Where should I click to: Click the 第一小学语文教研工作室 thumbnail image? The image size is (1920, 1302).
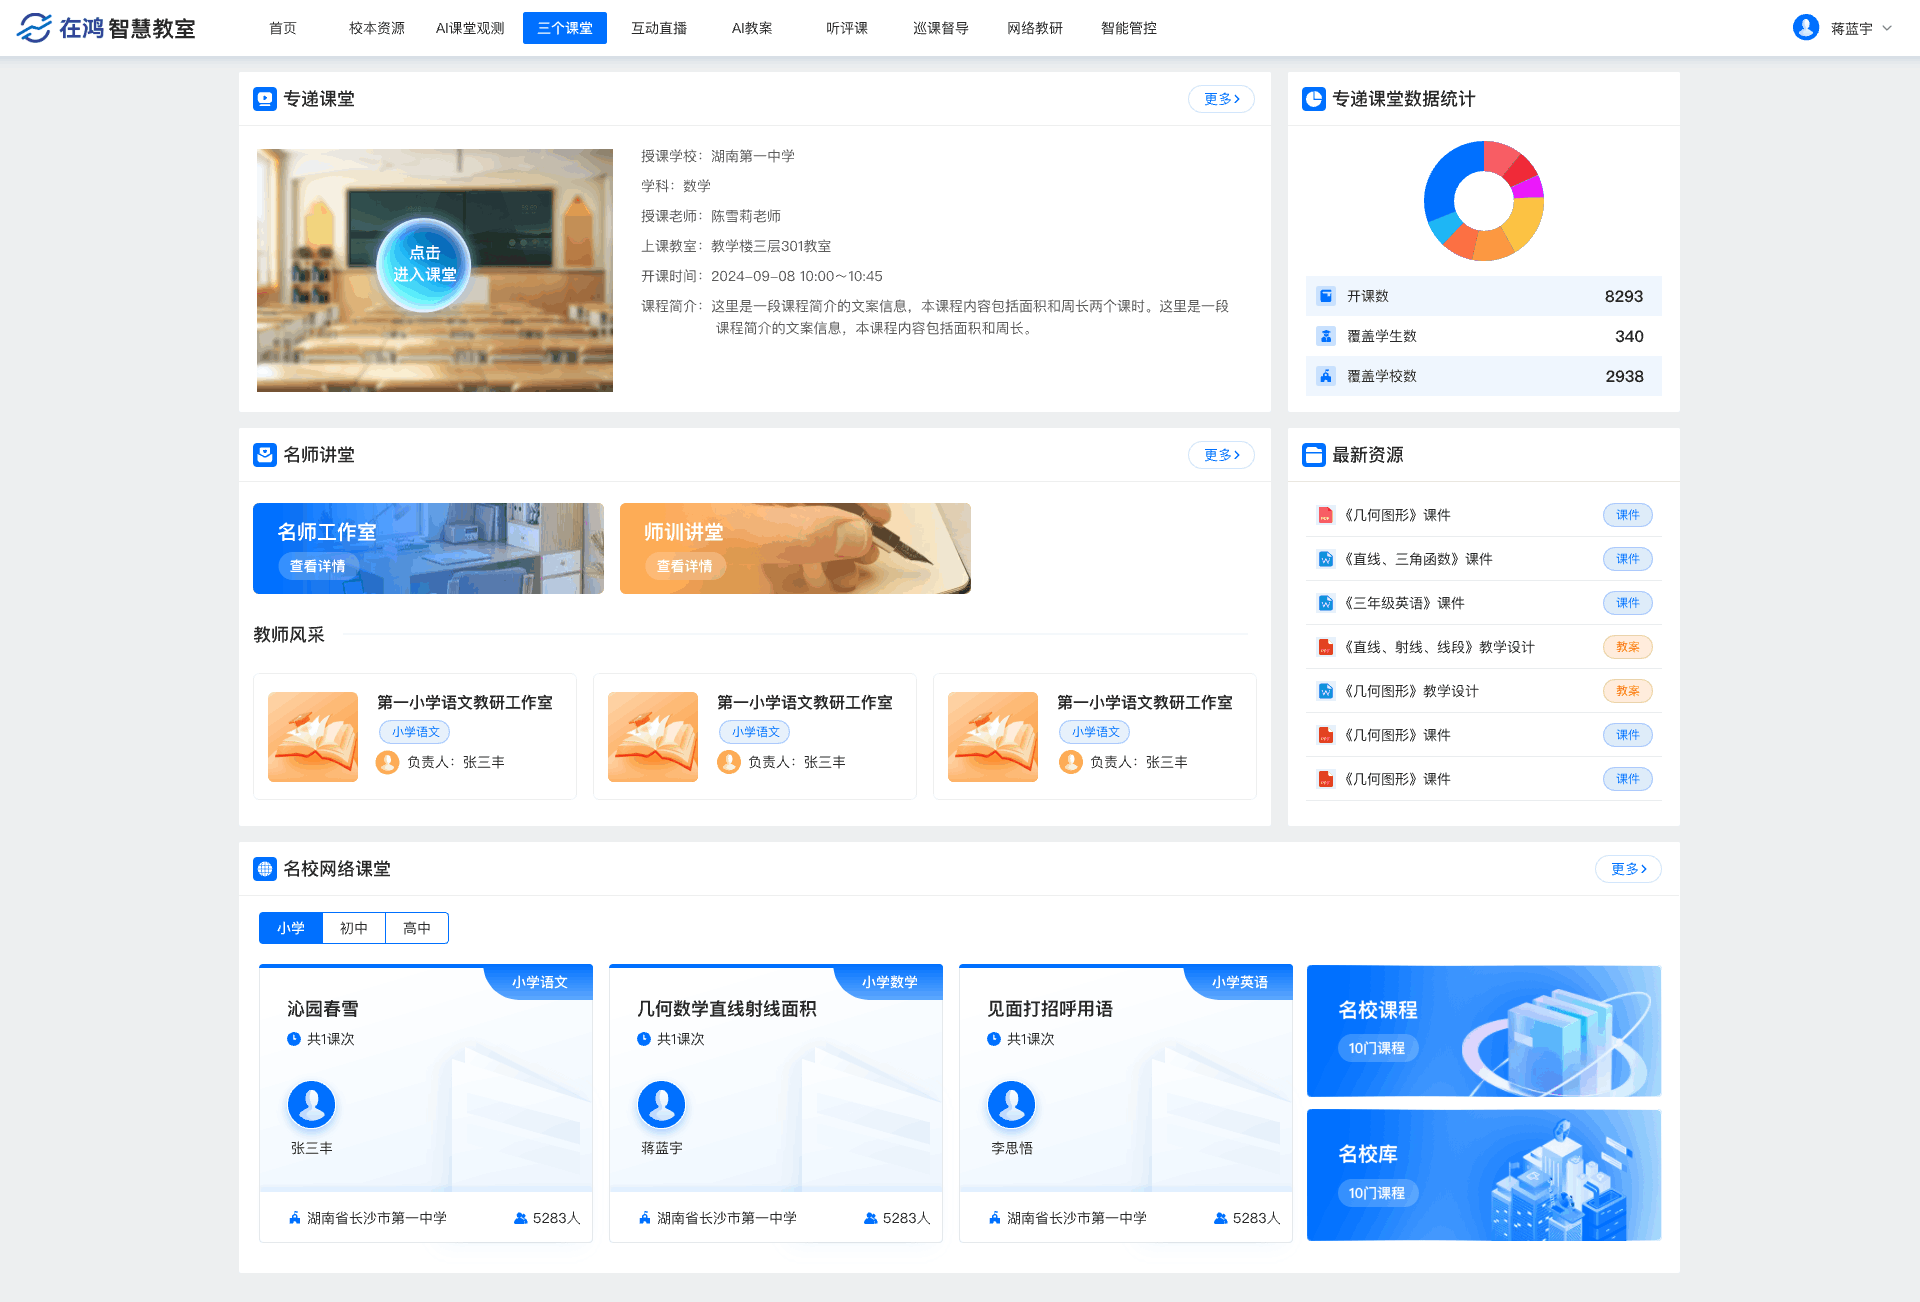312,737
